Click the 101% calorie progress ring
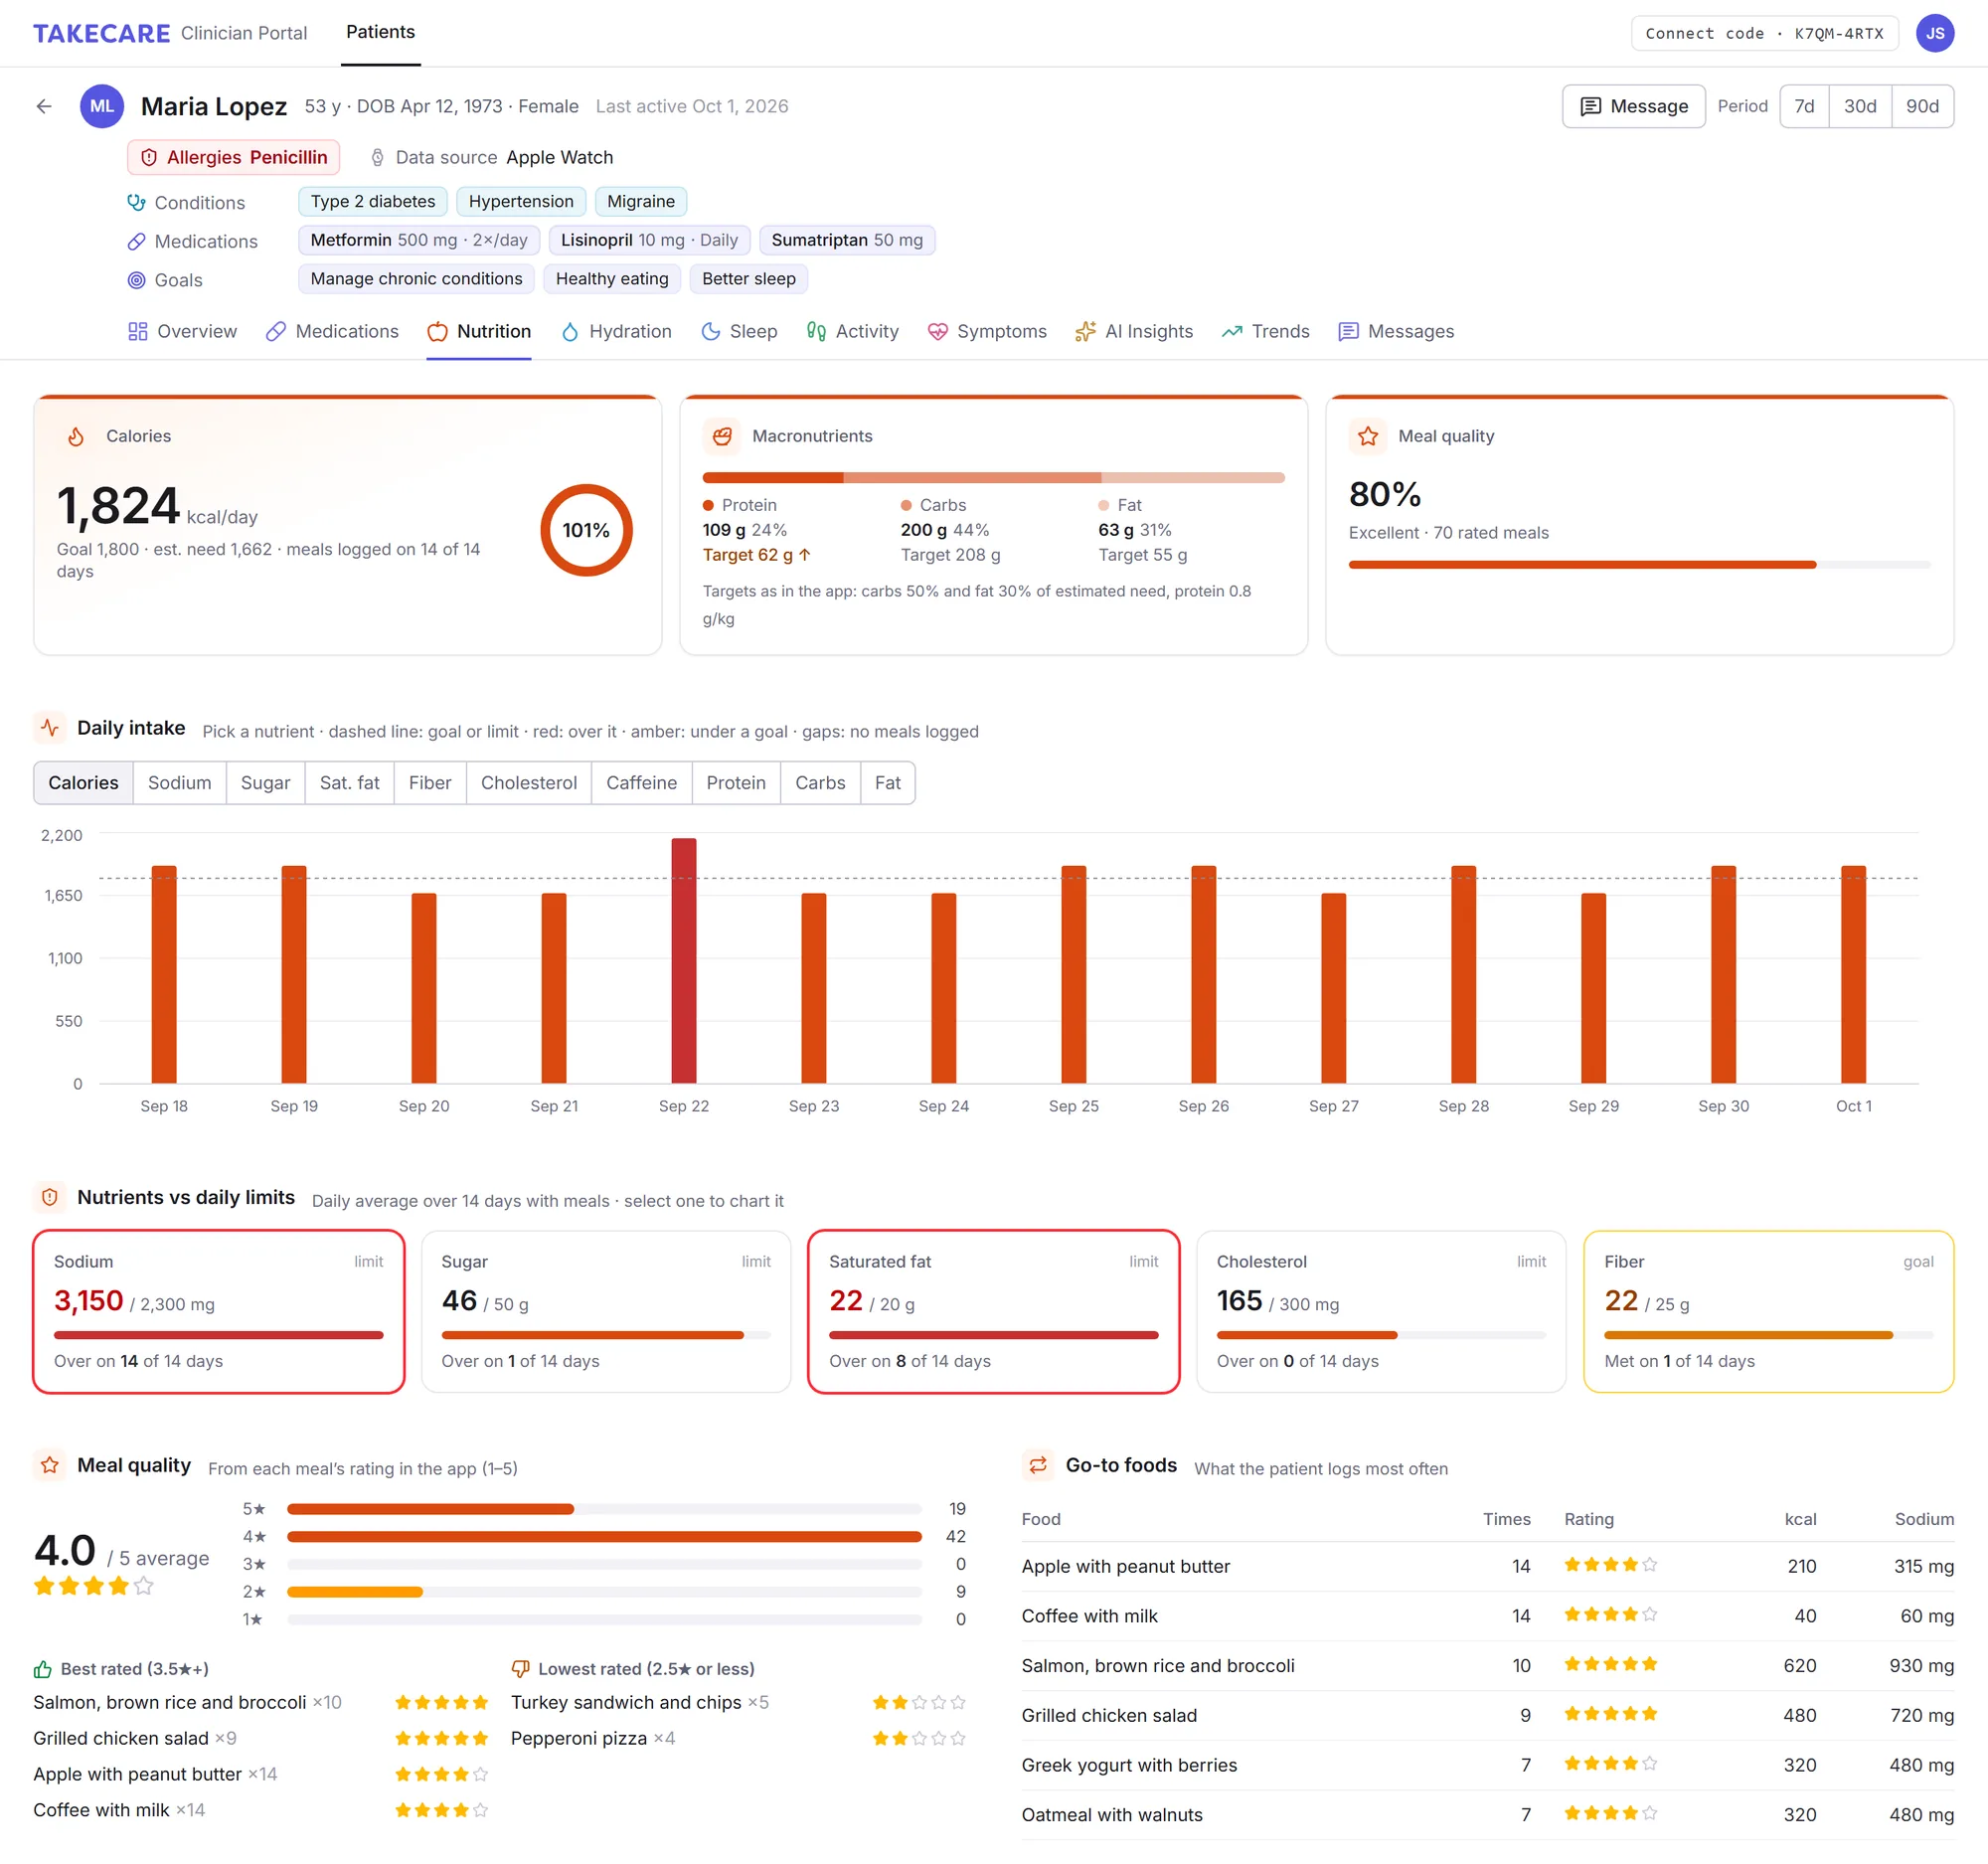 (x=586, y=530)
